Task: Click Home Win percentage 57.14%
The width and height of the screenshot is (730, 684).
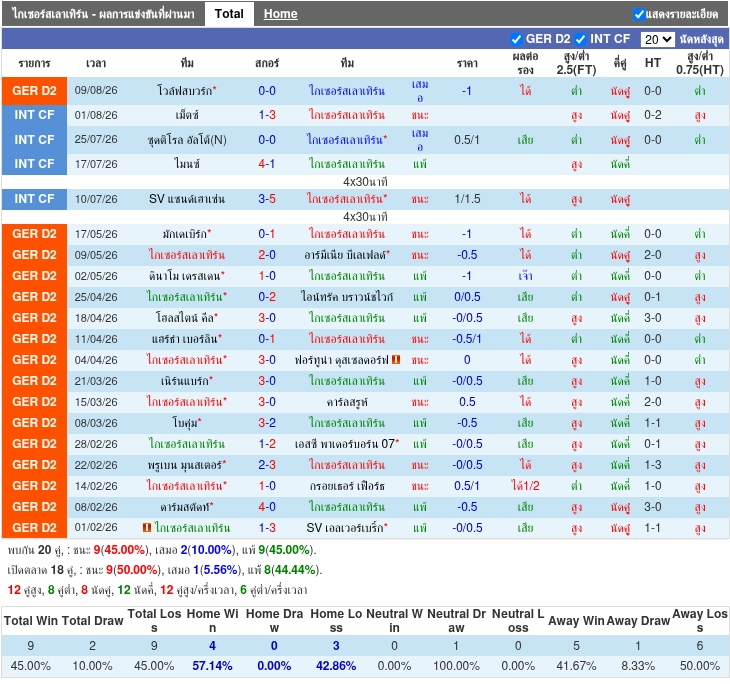Action: pyautogui.click(x=212, y=666)
